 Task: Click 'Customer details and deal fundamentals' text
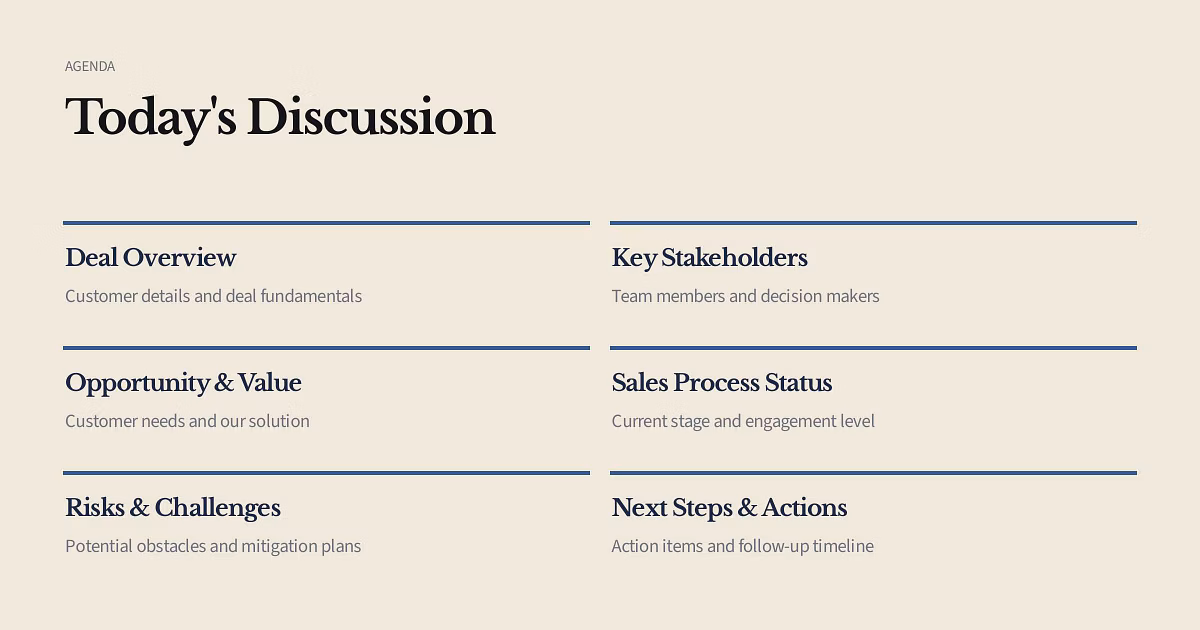click(x=213, y=296)
